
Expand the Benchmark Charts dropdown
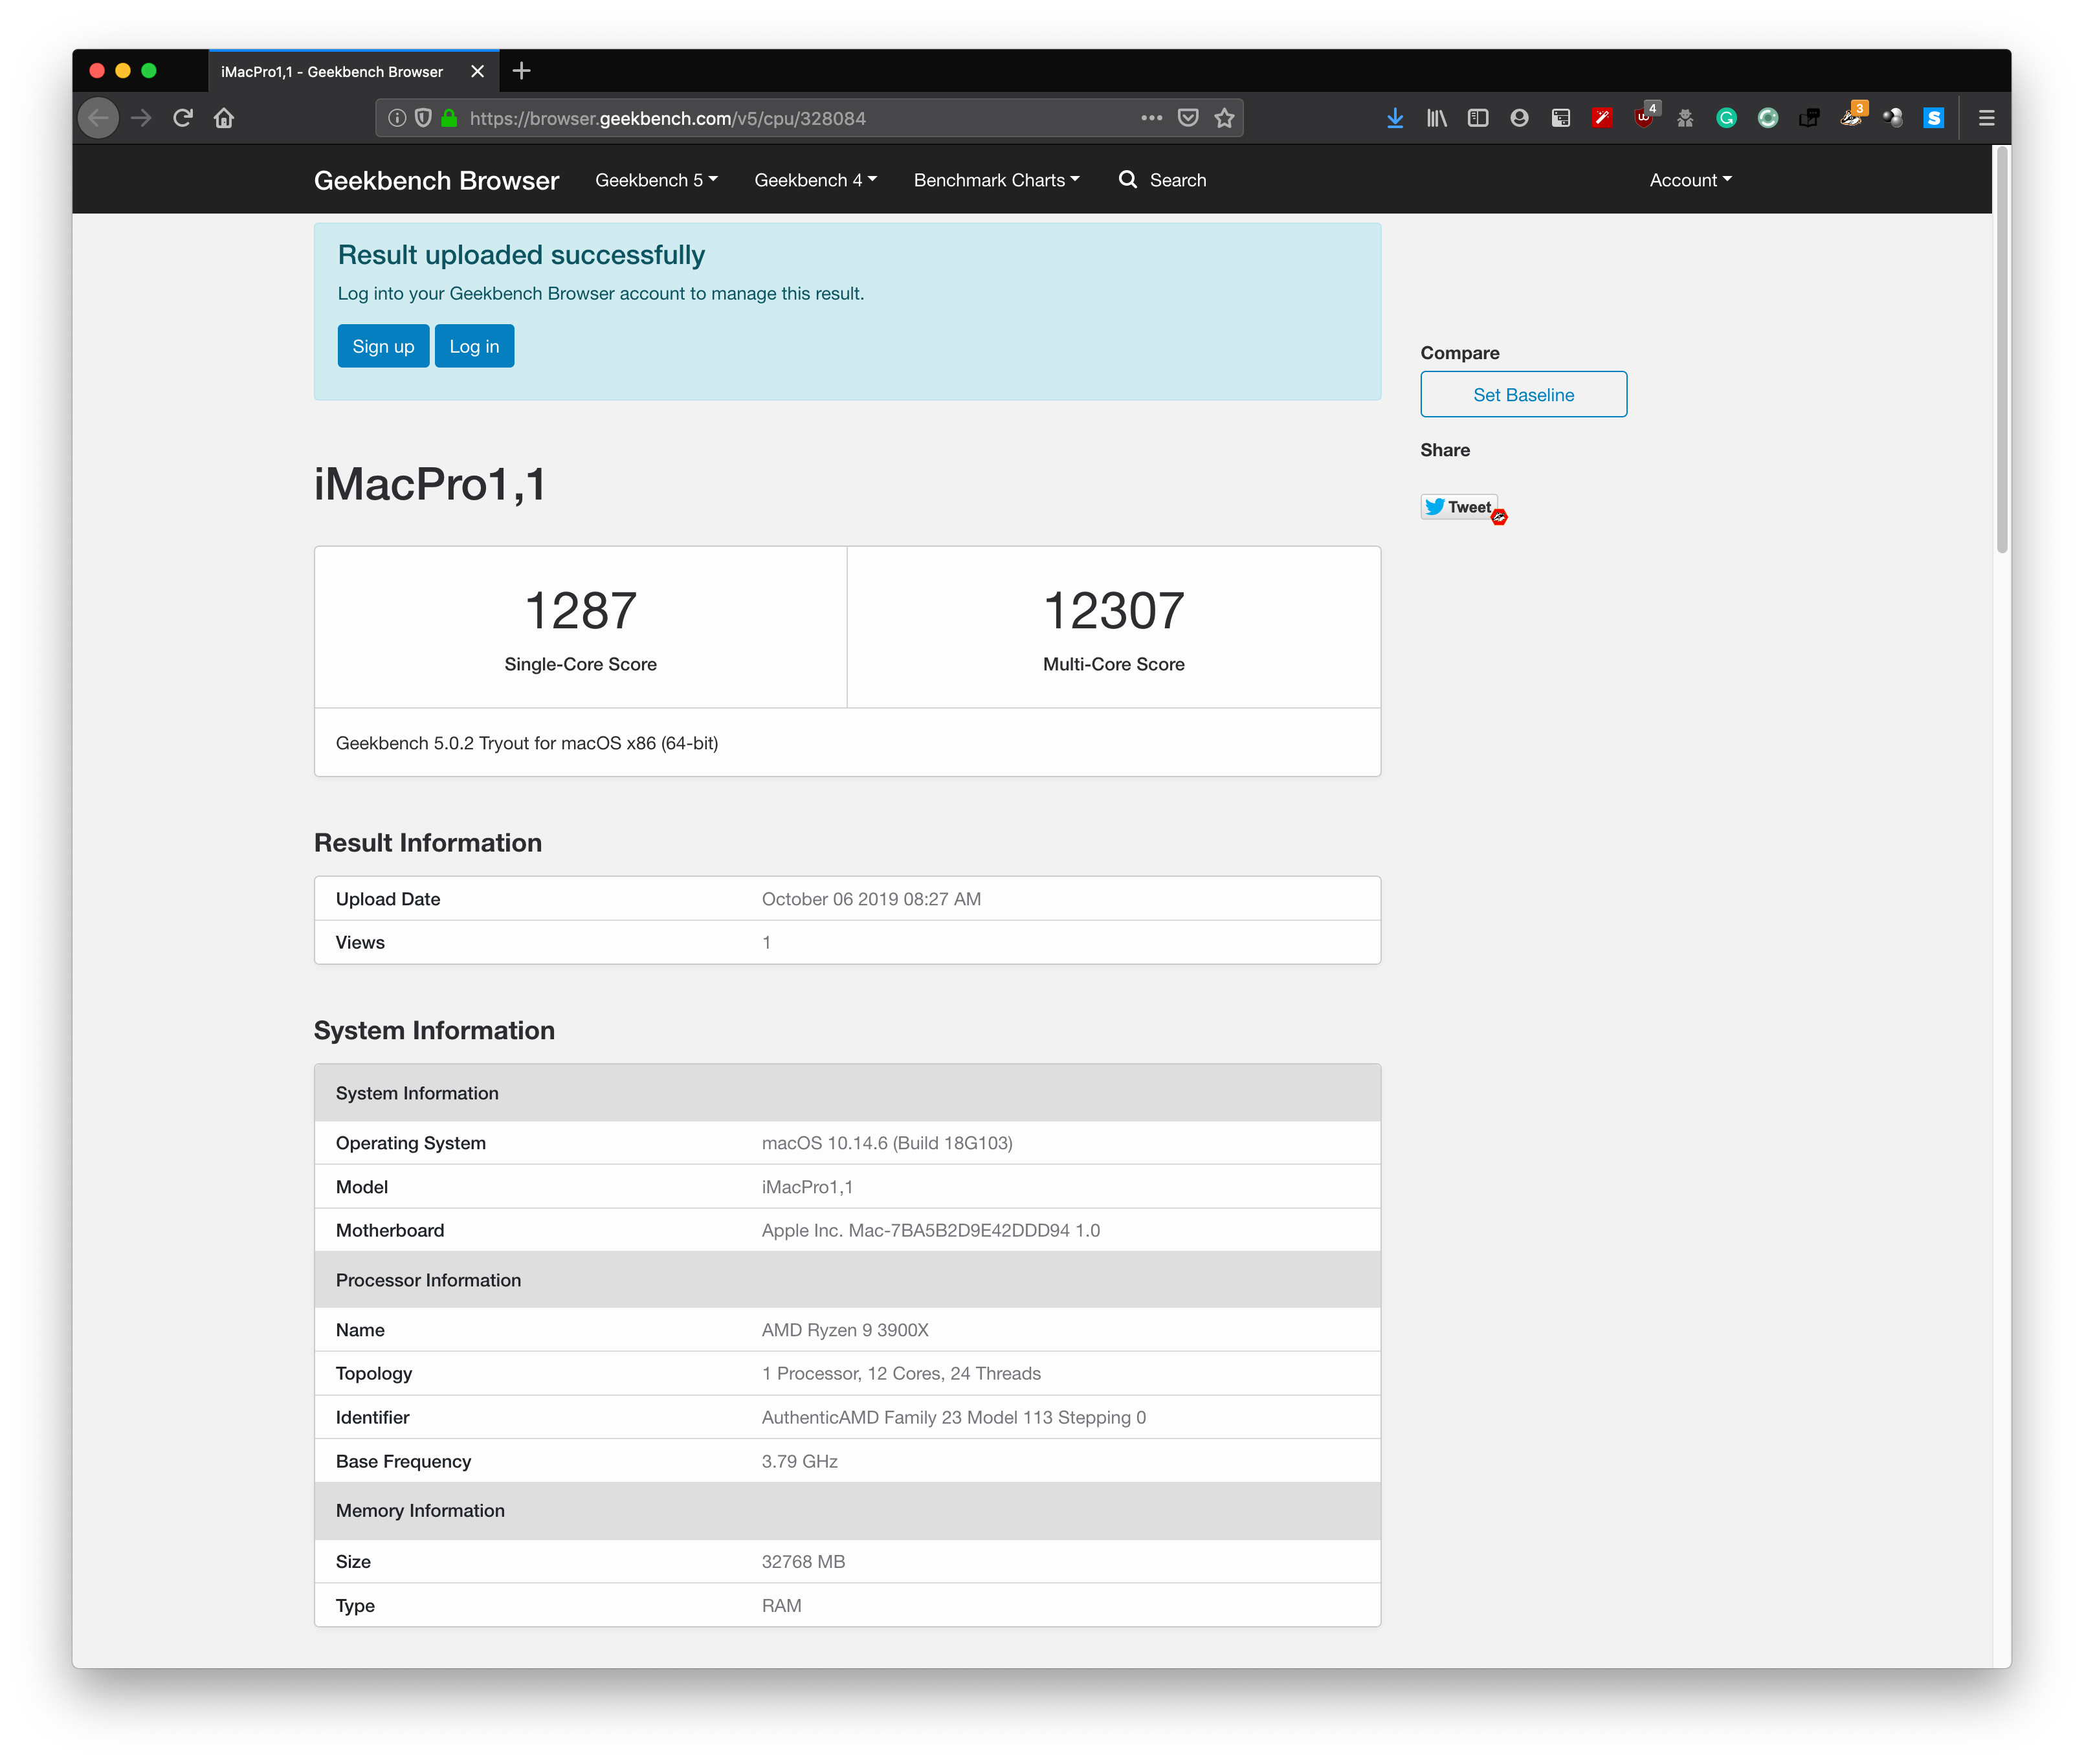(x=996, y=180)
